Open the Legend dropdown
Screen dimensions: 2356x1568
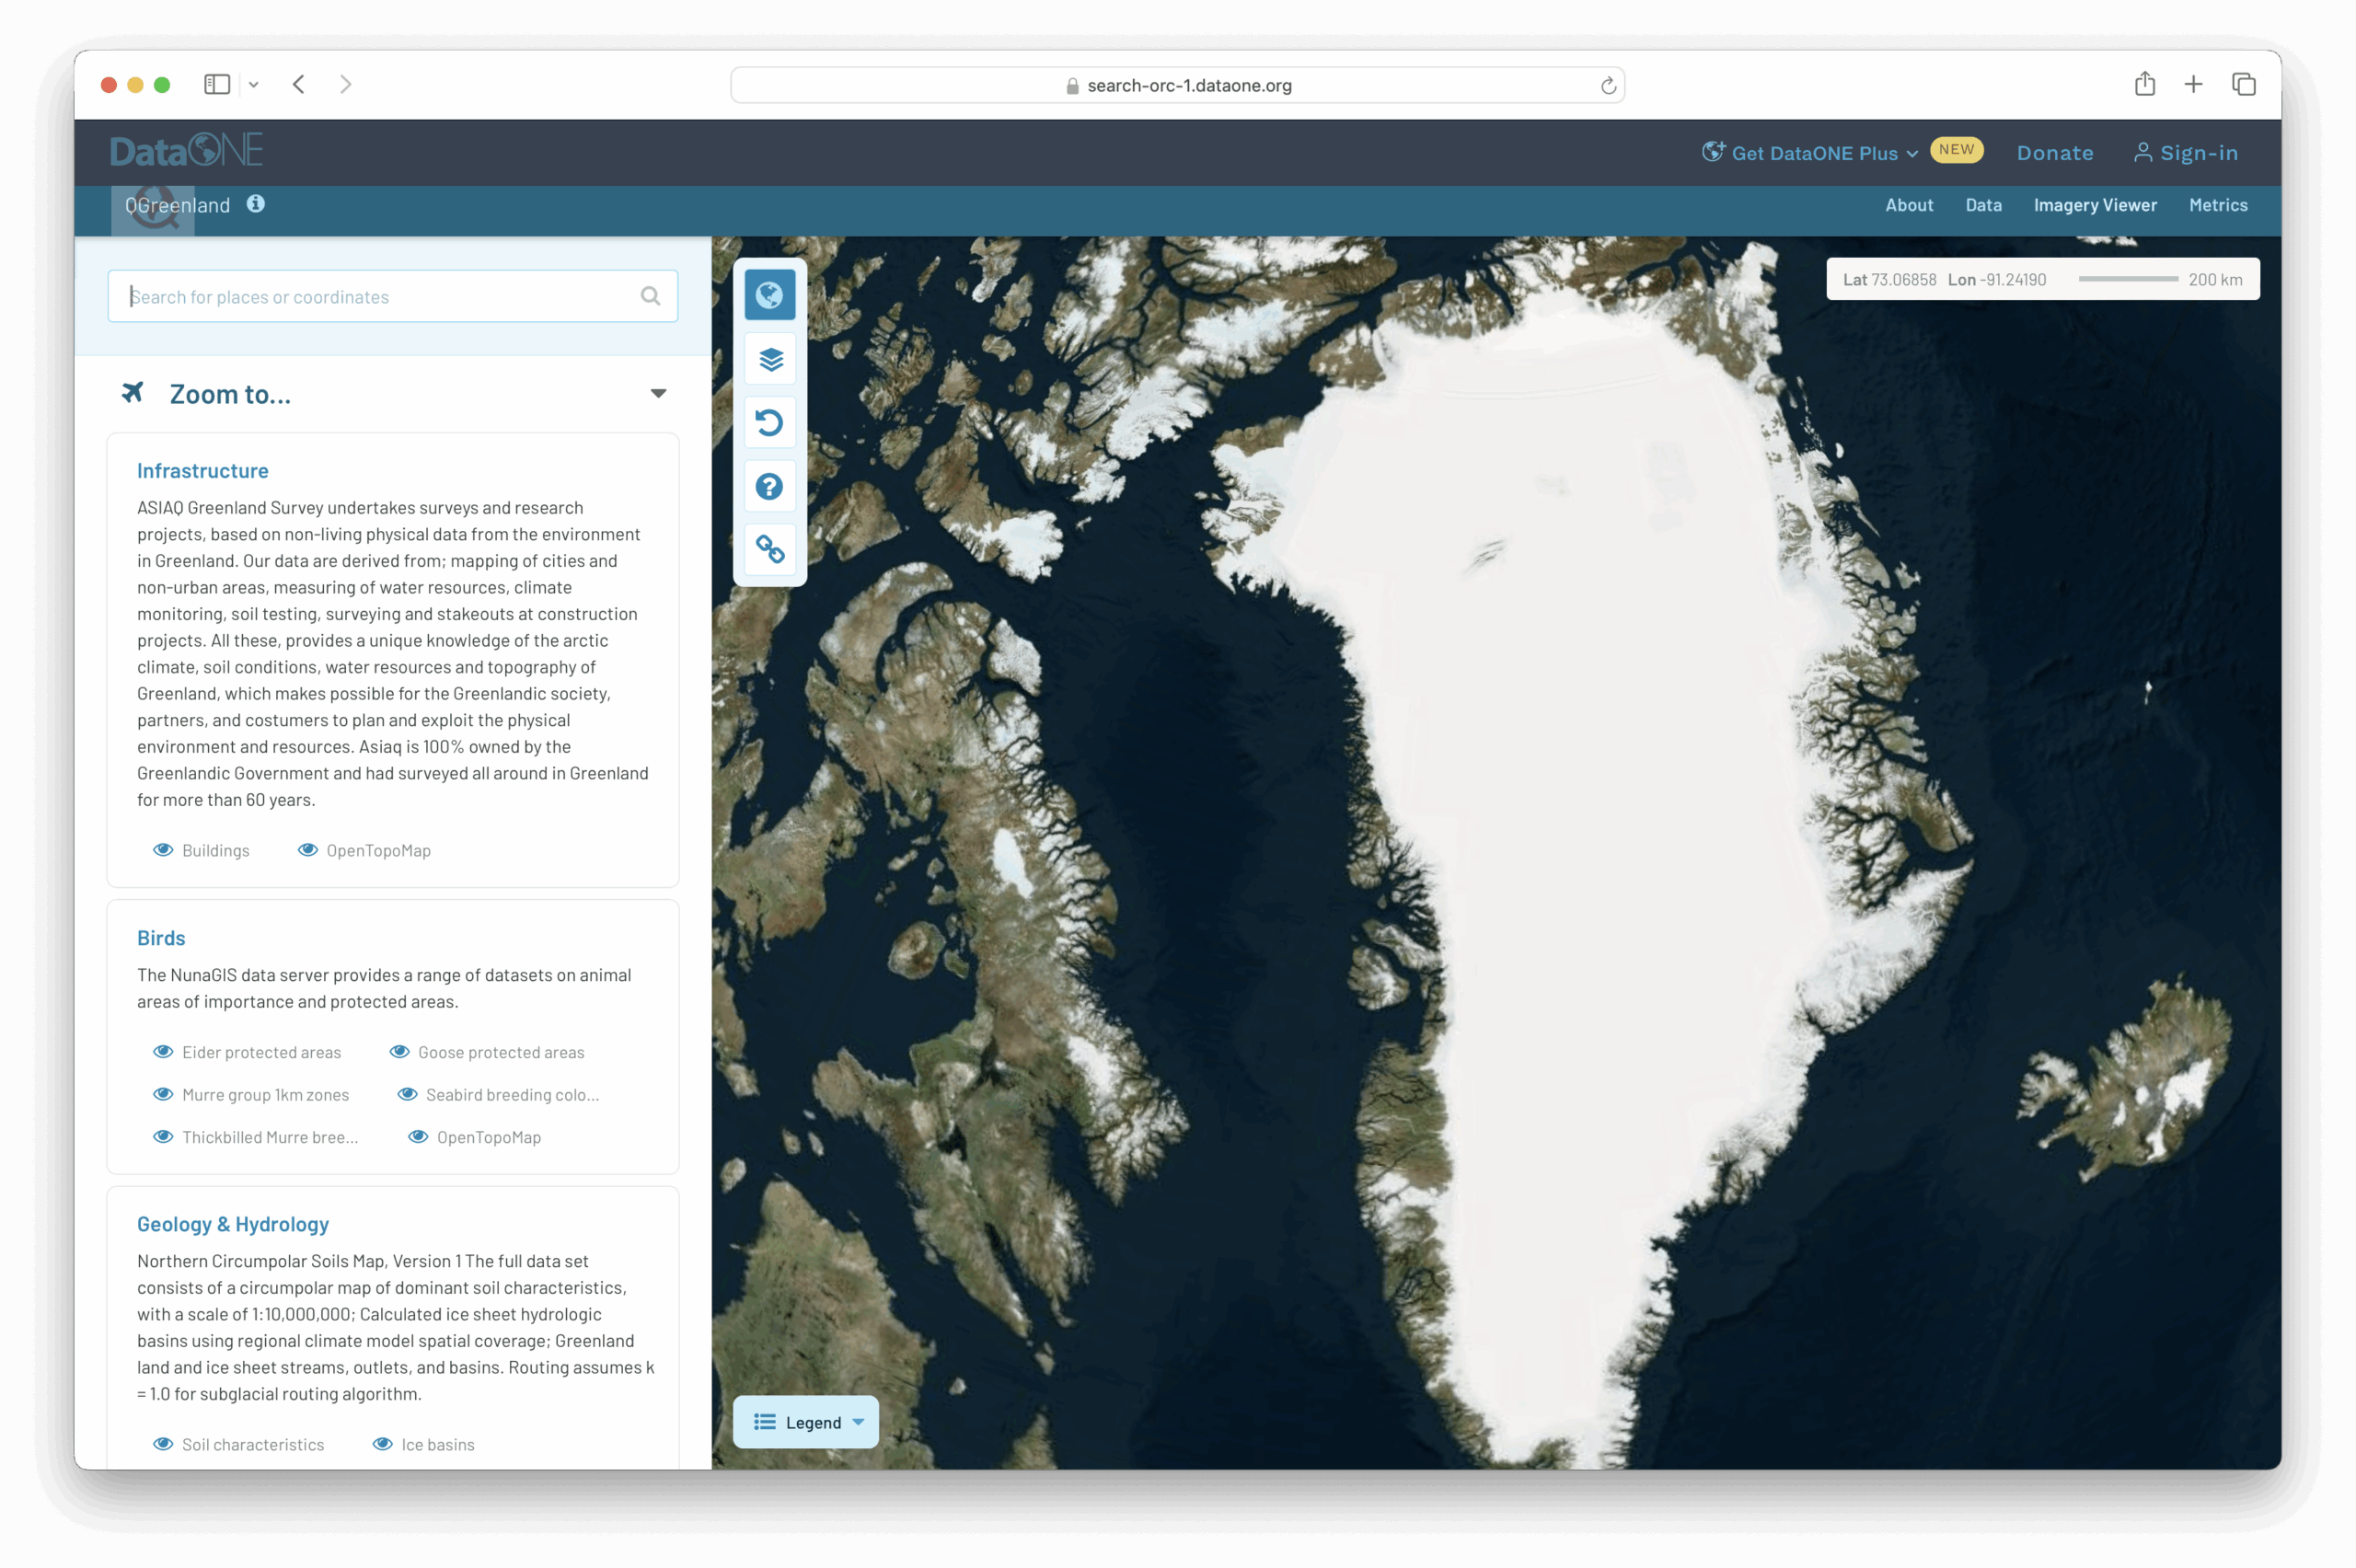(806, 1422)
